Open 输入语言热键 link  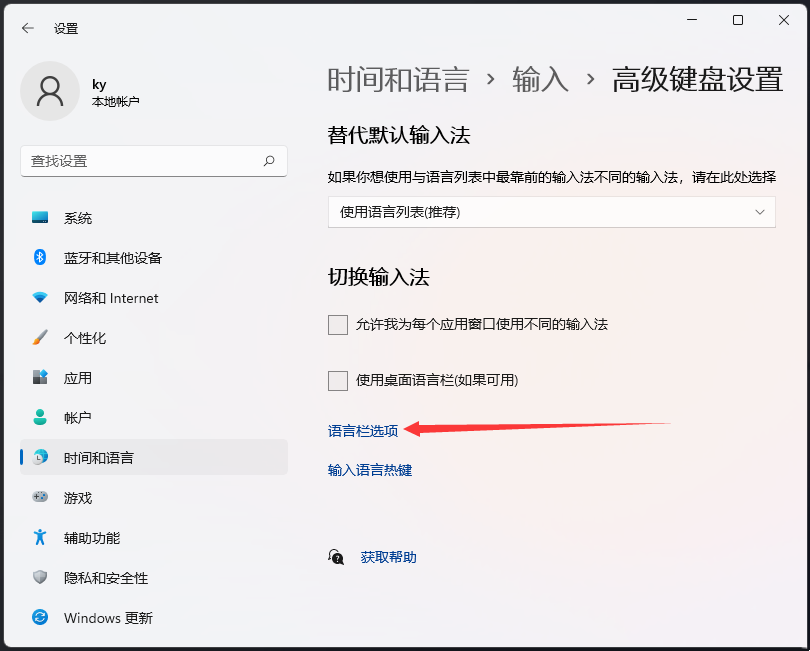coord(370,470)
